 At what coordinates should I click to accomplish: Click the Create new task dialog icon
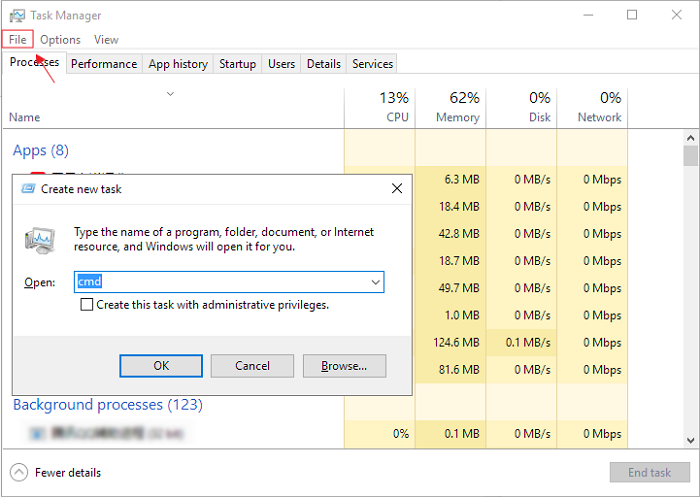(28, 188)
